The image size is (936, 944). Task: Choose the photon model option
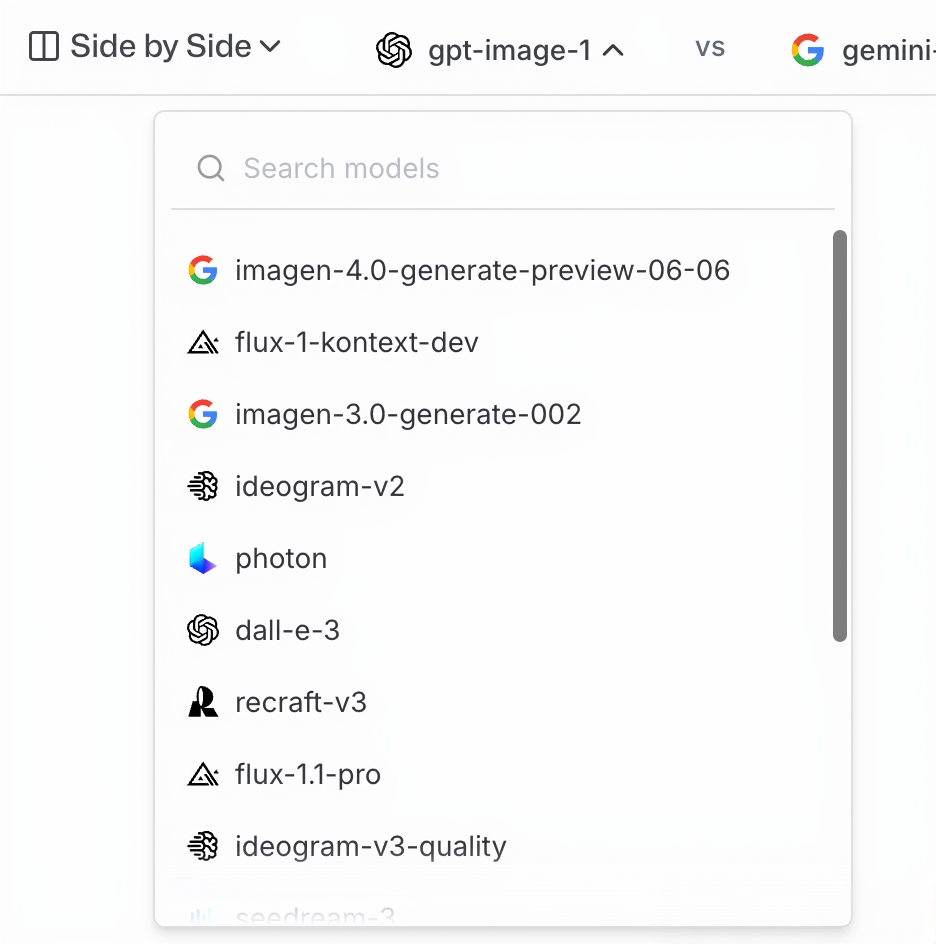pyautogui.click(x=281, y=559)
